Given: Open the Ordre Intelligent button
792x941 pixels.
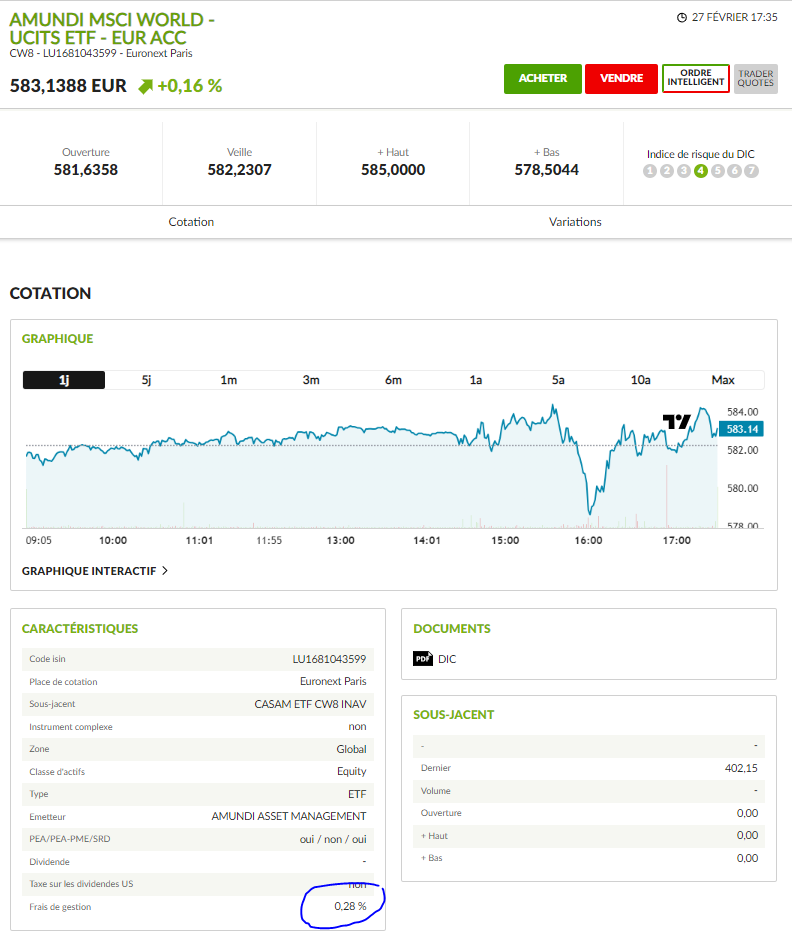Looking at the screenshot, I should (695, 79).
